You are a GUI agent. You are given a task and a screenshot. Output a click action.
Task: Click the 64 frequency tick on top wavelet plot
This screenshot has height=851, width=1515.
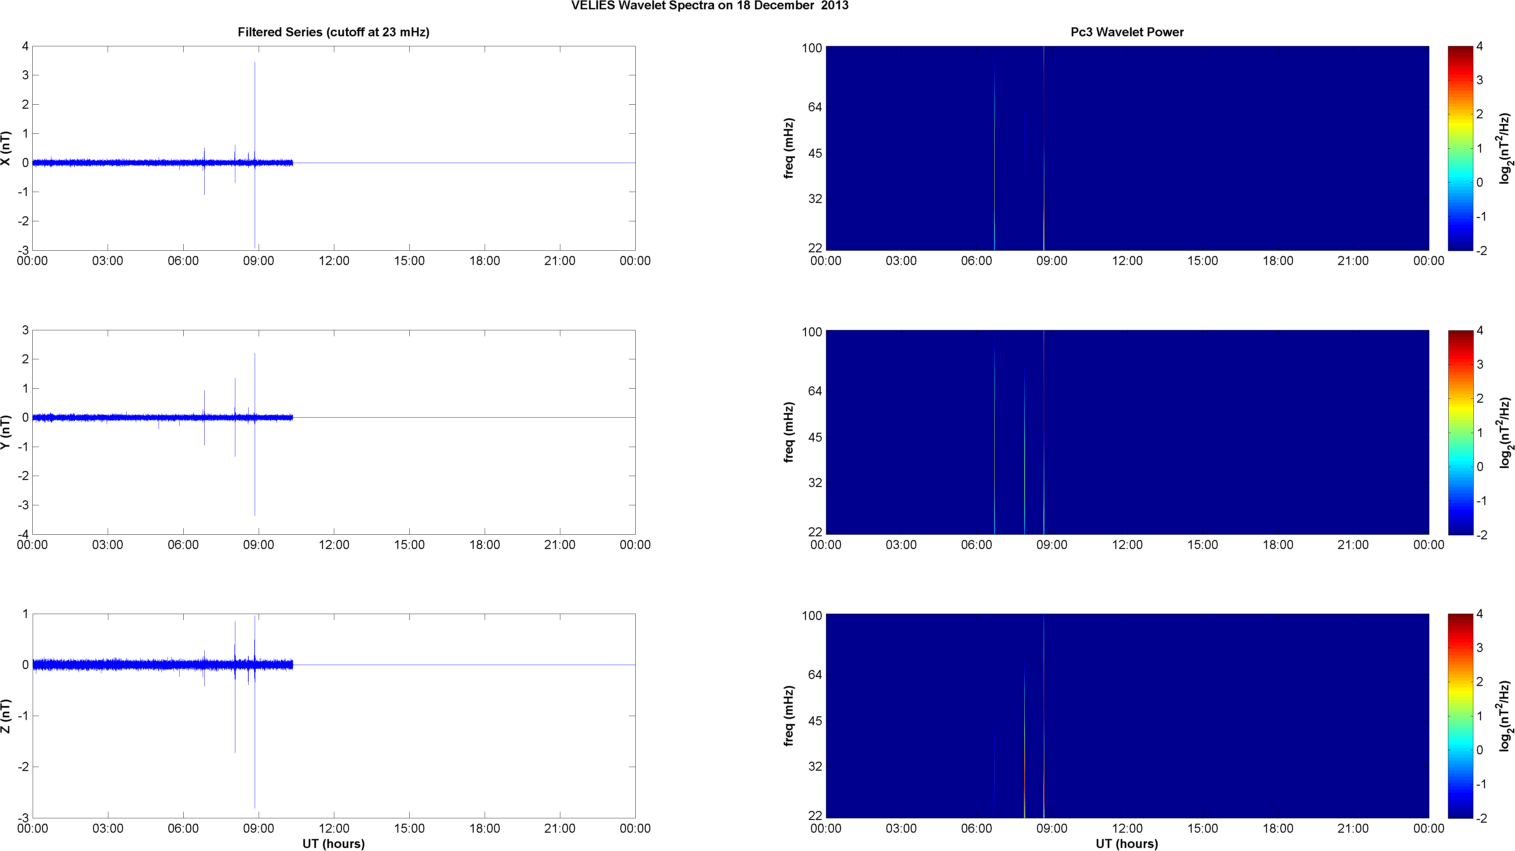pos(815,107)
